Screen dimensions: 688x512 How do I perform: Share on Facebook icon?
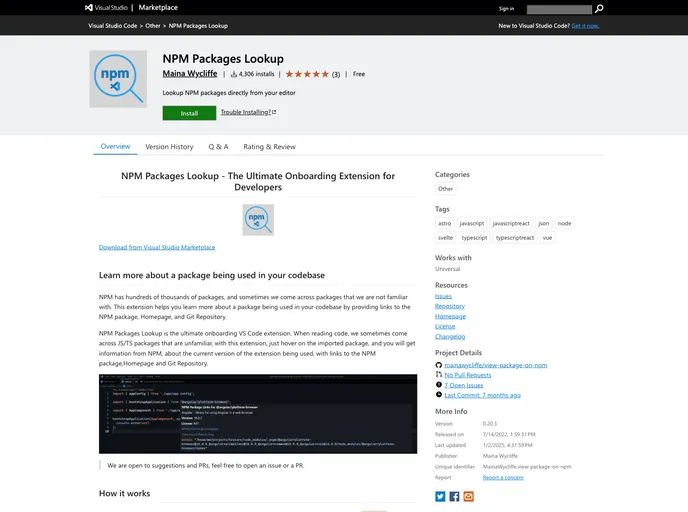pos(454,496)
